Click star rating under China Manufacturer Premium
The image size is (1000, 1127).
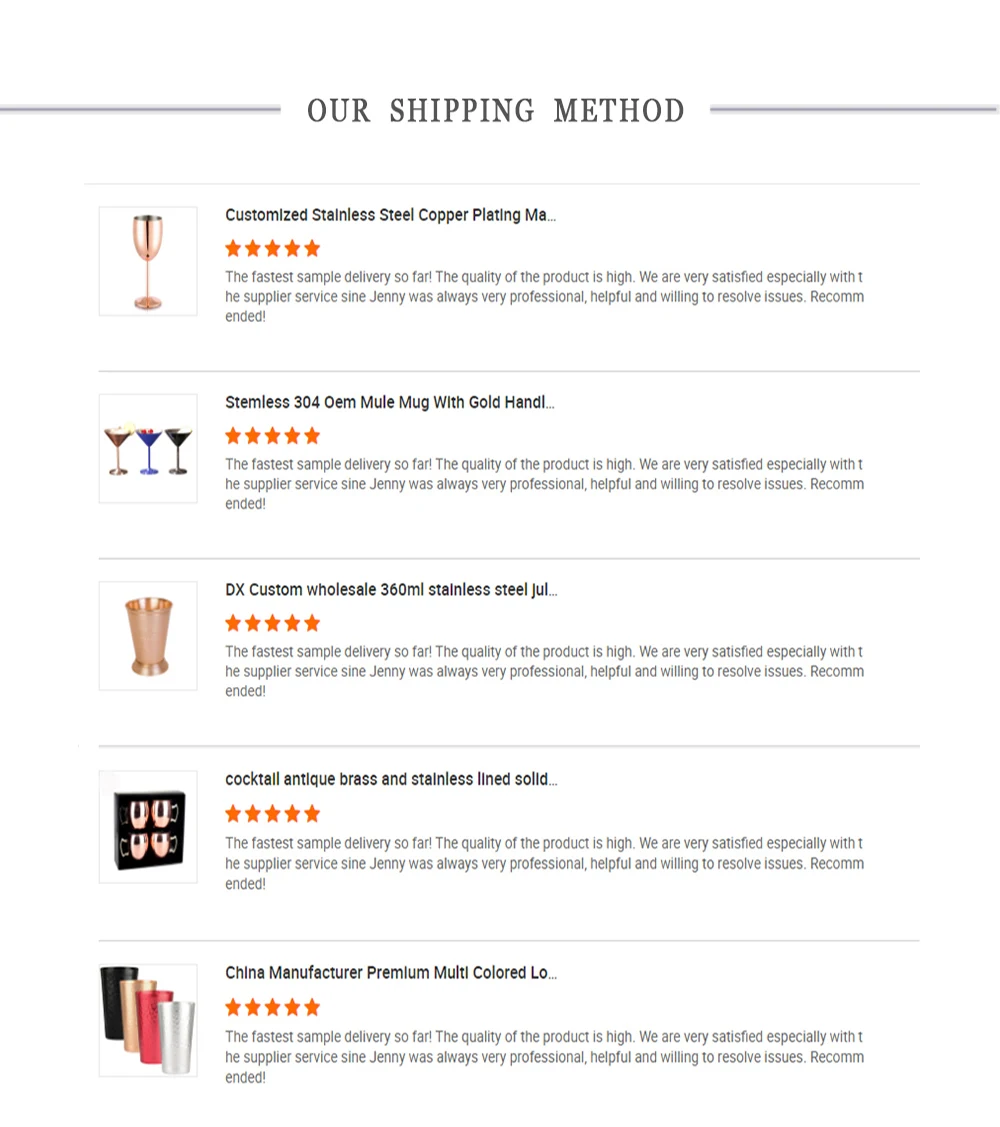272,1007
